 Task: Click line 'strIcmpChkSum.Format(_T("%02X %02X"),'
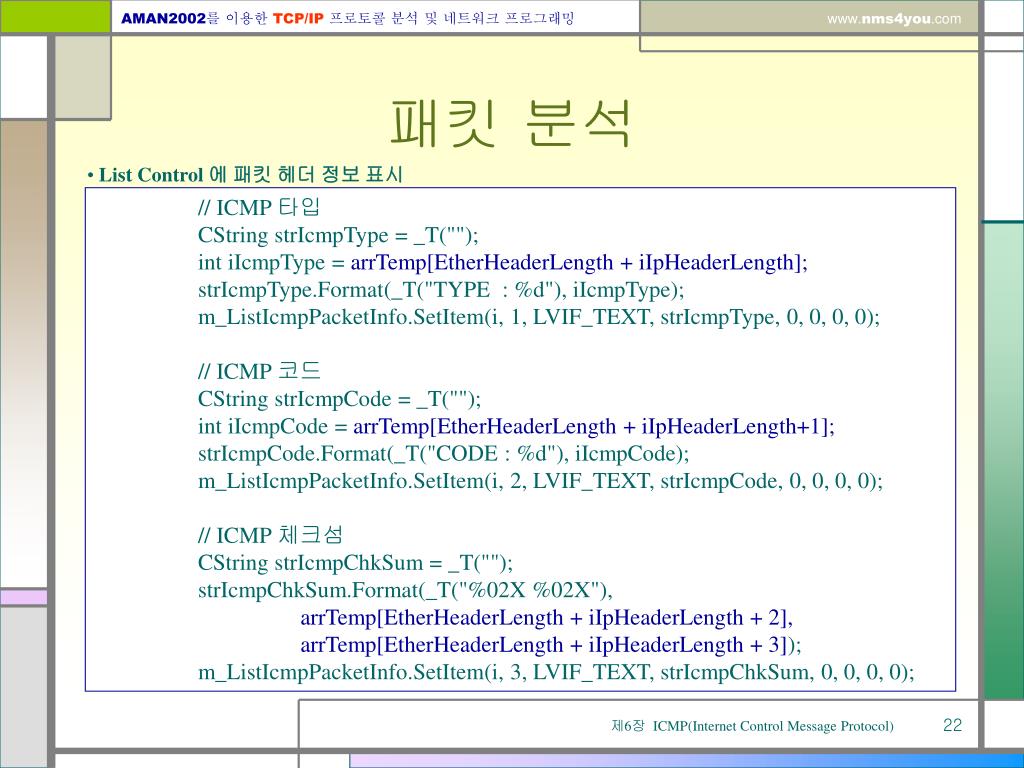click(x=406, y=590)
